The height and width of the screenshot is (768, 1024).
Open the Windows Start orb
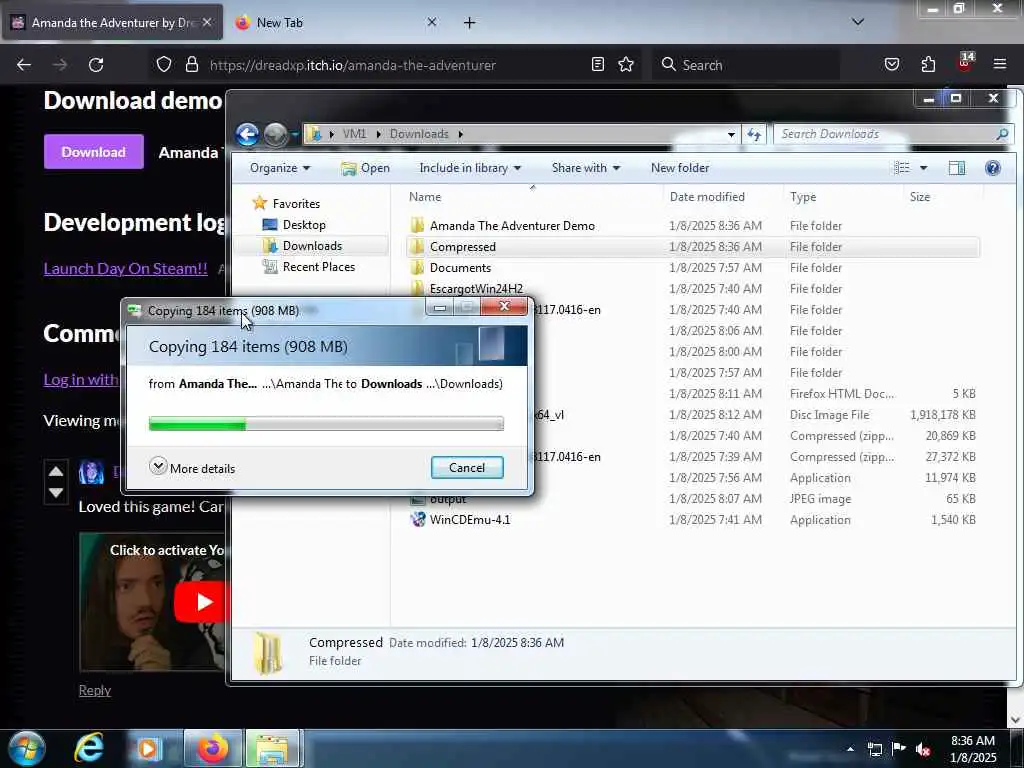coord(26,748)
